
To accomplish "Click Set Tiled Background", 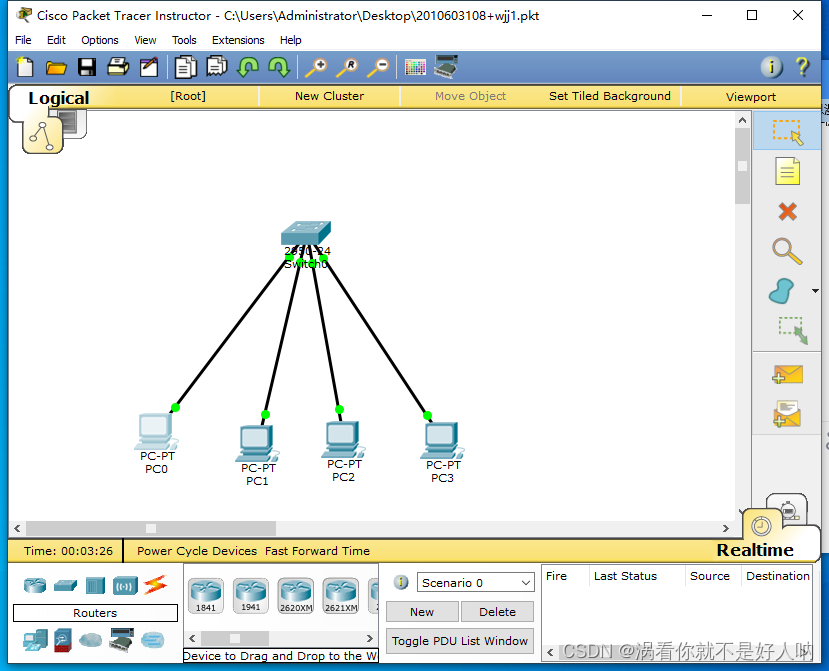I will 610,96.
